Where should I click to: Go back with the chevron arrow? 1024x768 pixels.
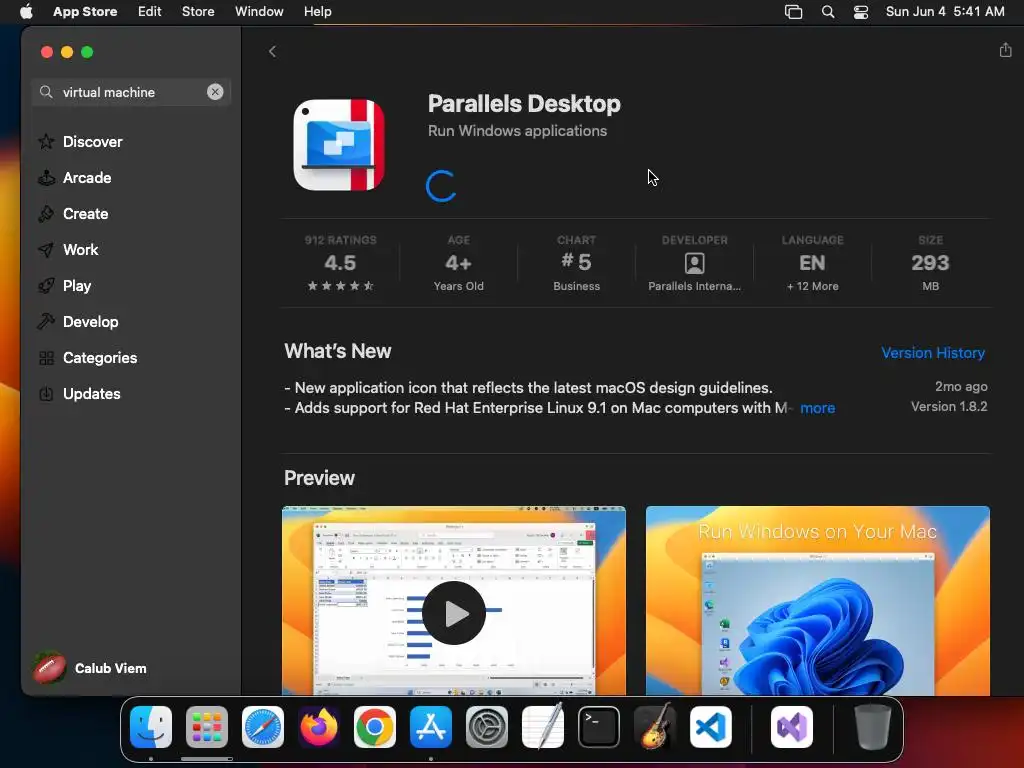[272, 52]
